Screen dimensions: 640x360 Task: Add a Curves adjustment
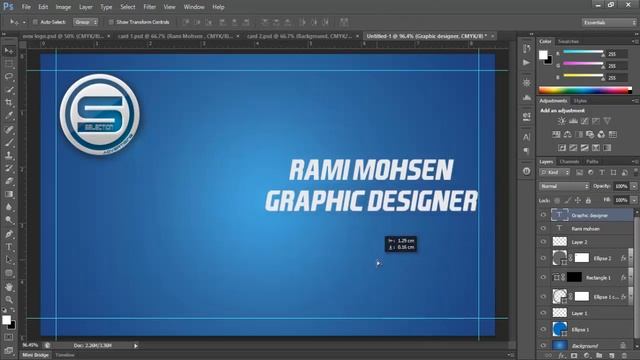point(584,121)
